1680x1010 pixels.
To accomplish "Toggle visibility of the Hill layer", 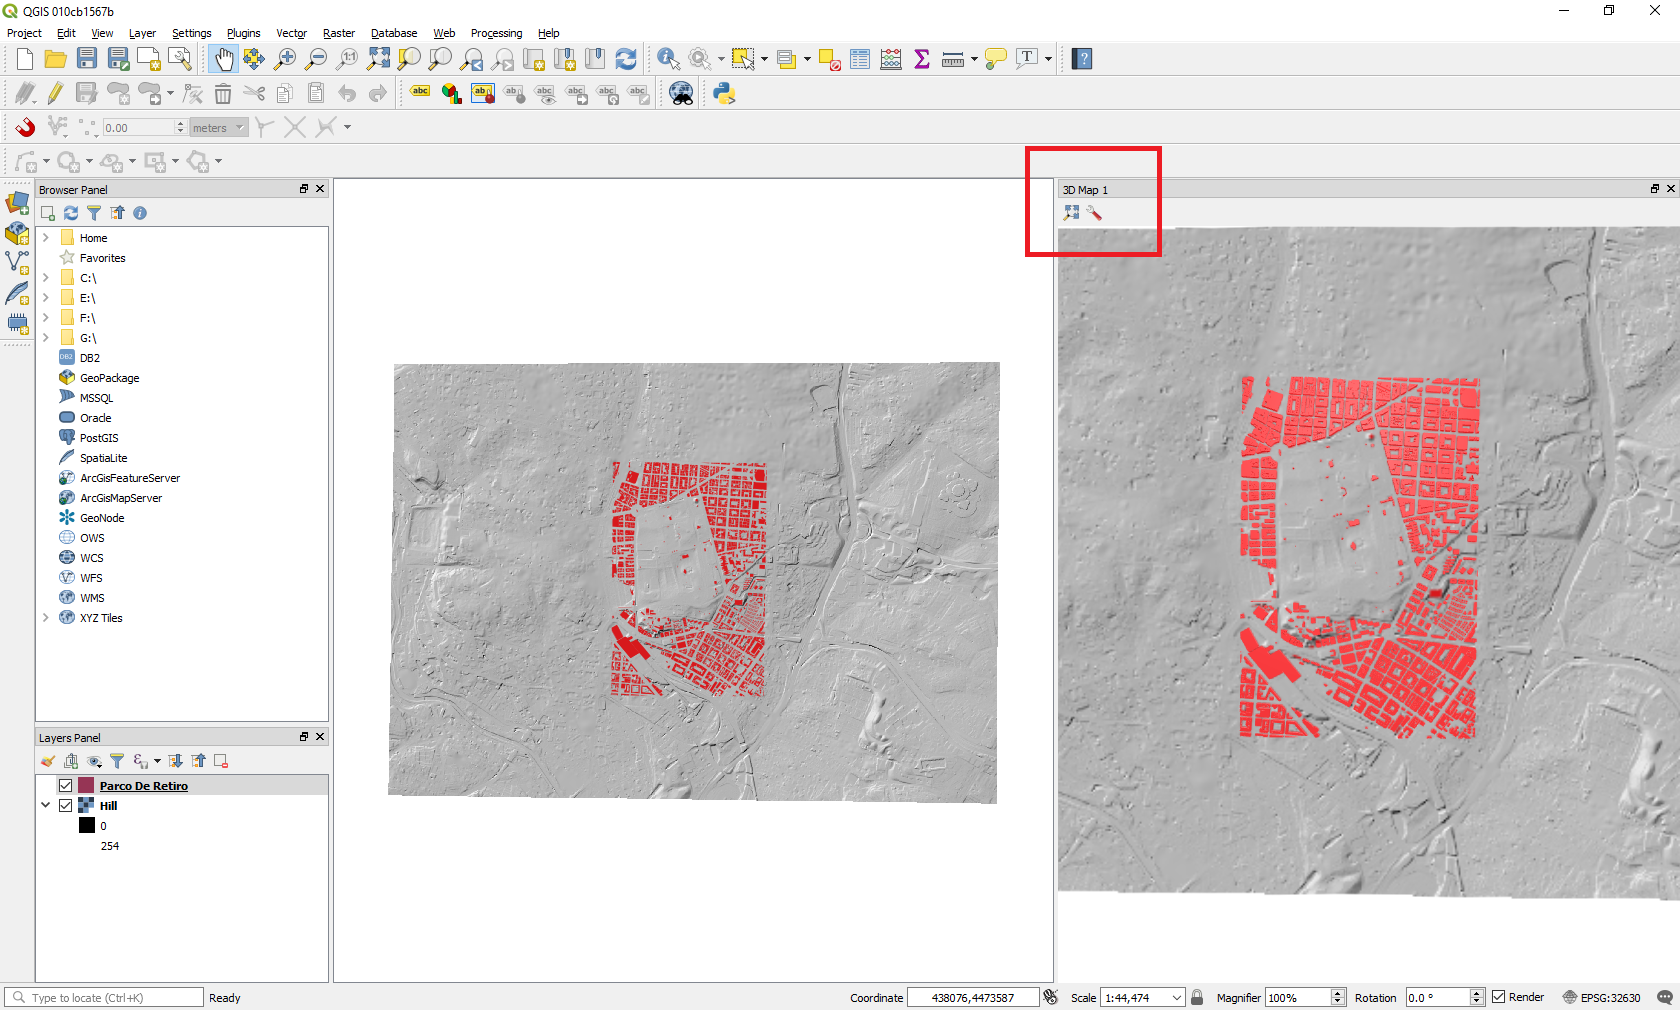I will coord(66,806).
